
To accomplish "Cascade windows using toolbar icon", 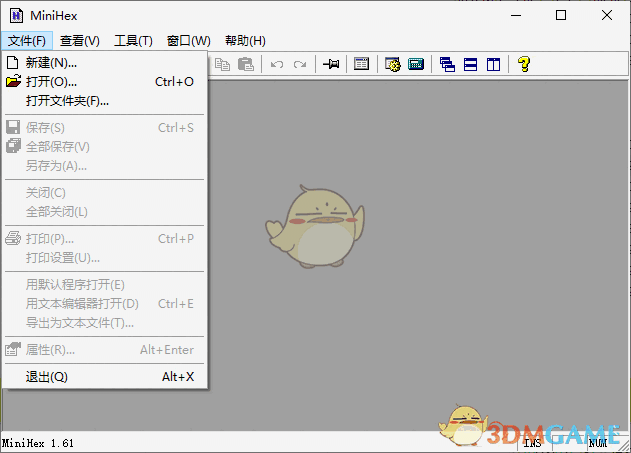I will (447, 64).
